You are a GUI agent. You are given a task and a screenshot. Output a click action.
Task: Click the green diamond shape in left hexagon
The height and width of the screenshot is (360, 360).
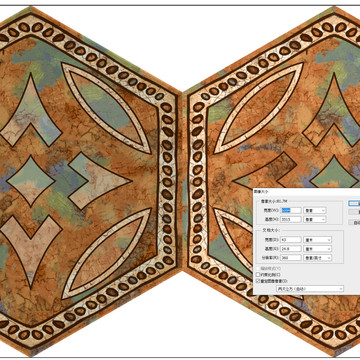pos(31,181)
